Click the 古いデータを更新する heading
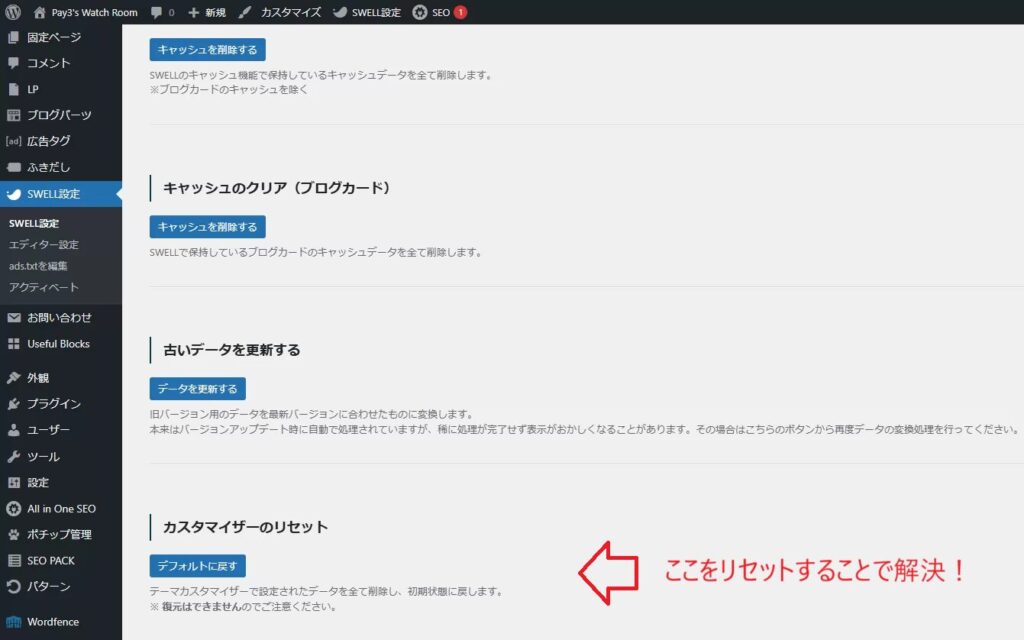 [232, 350]
